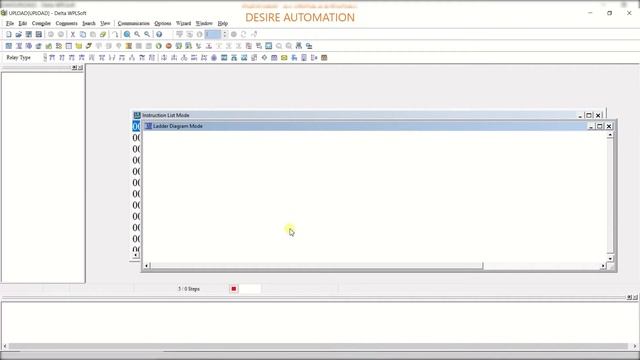Click the blue number field in top toolbar
640x360 pixels.
[x=213, y=34]
